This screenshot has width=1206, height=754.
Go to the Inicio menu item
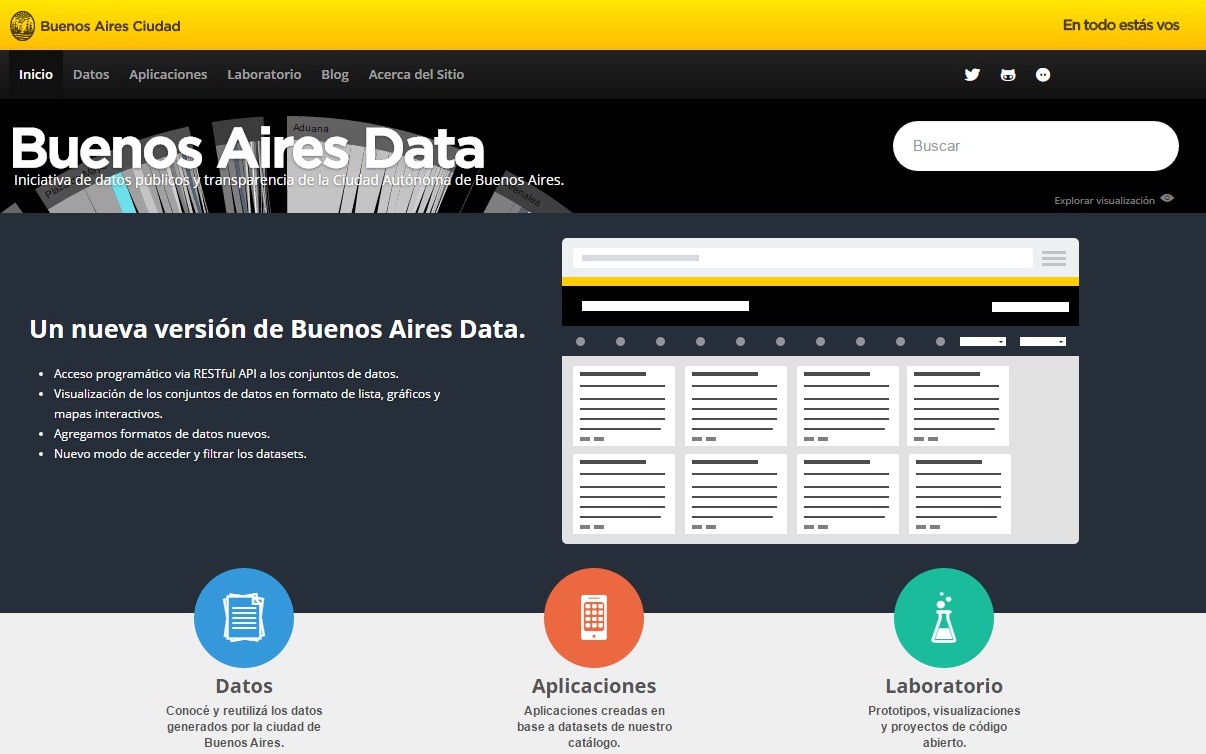click(x=36, y=75)
